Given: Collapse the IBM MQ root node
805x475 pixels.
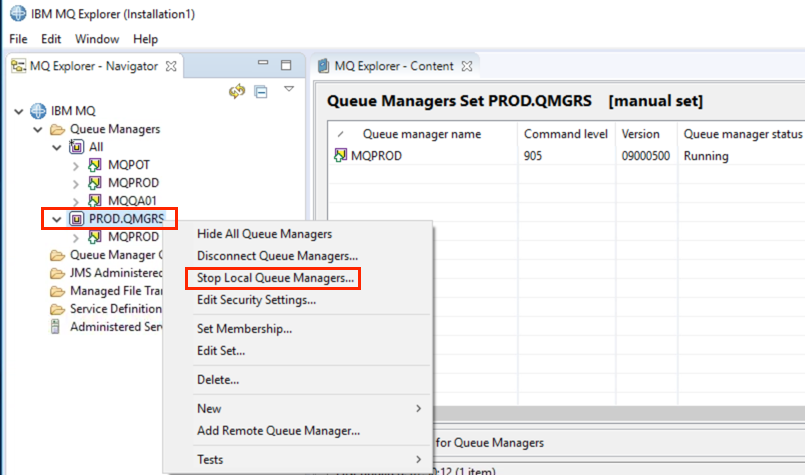Looking at the screenshot, I should pos(19,111).
